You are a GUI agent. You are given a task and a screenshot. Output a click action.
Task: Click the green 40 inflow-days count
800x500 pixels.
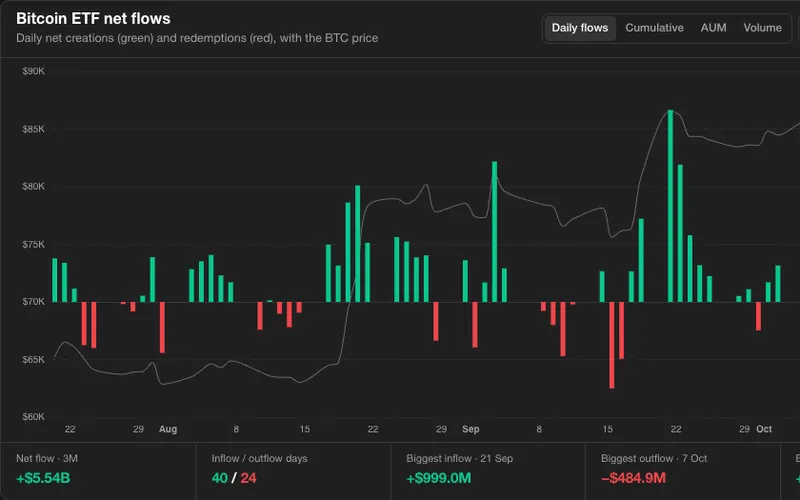point(219,478)
